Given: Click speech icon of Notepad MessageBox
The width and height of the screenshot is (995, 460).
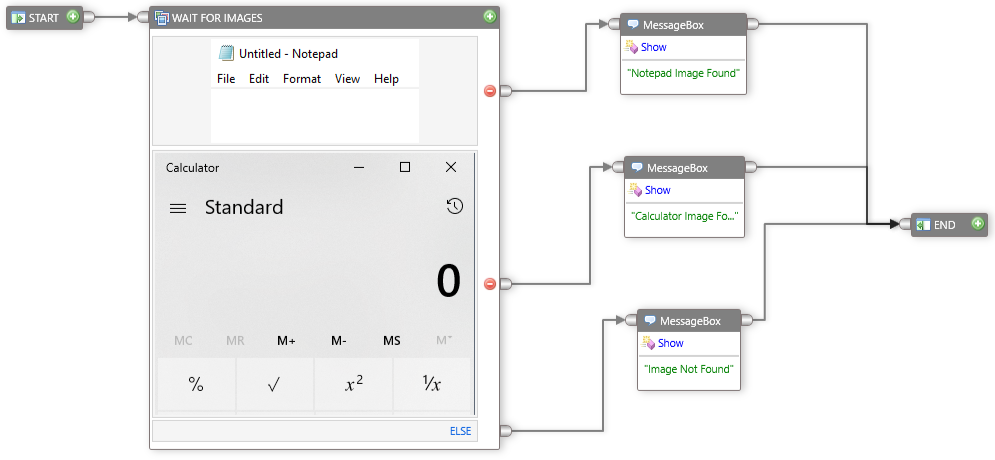Looking at the screenshot, I should pyautogui.click(x=633, y=25).
